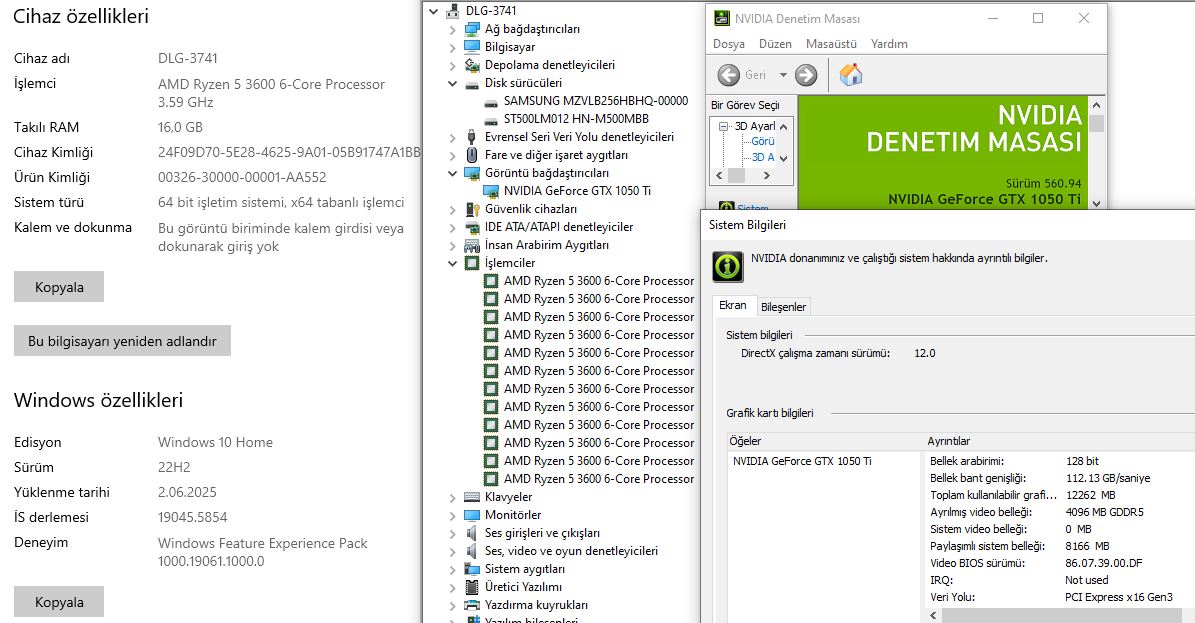Click the Geri back arrow icon
The width and height of the screenshot is (1195, 623).
729,75
